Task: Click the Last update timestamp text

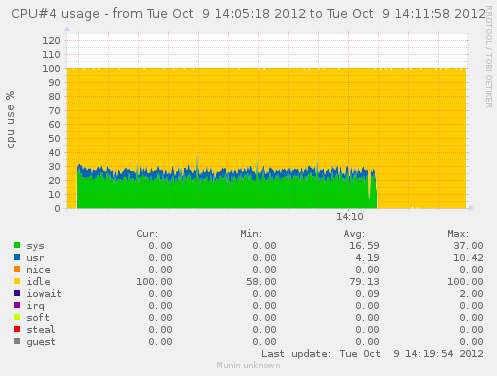Action: [x=372, y=354]
